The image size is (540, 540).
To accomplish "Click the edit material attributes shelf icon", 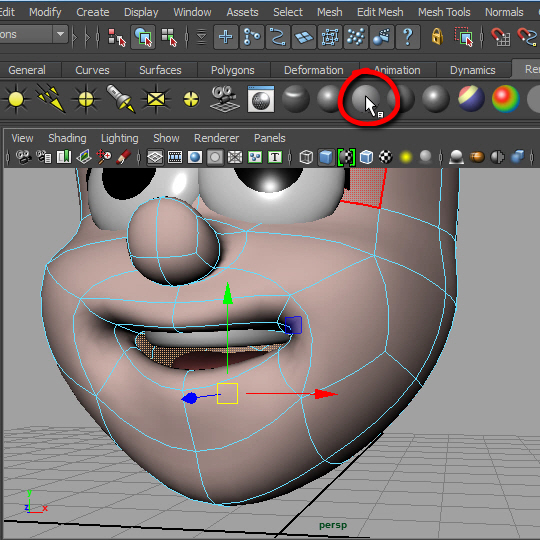I will click(261, 99).
